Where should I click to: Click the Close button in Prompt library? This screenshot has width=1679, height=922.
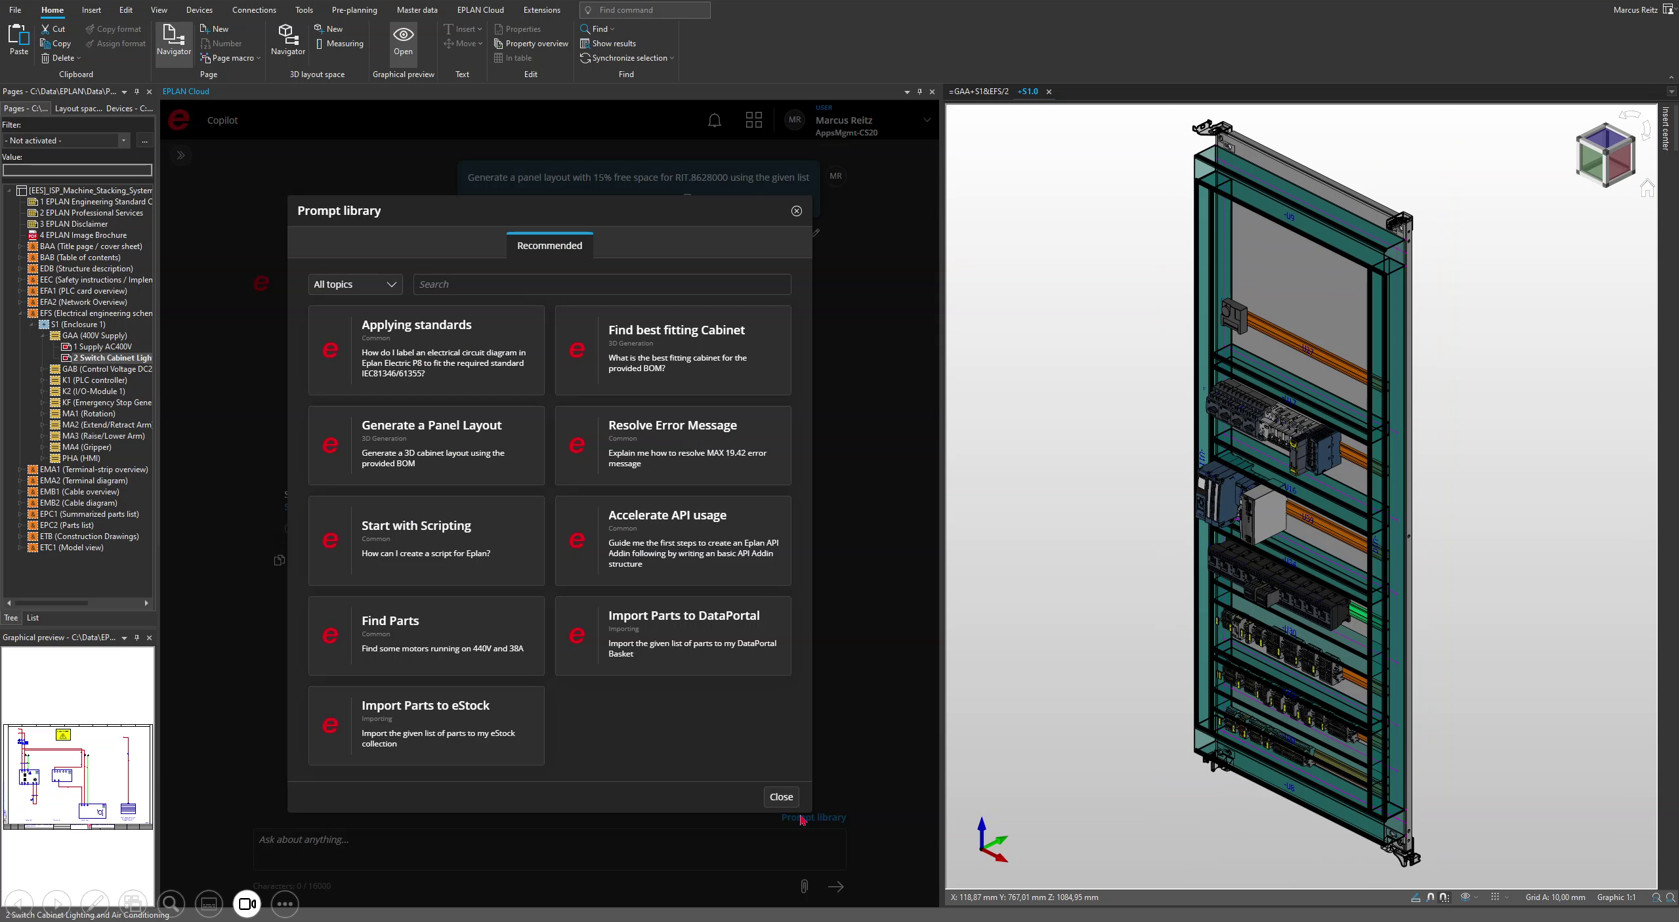[x=780, y=797]
